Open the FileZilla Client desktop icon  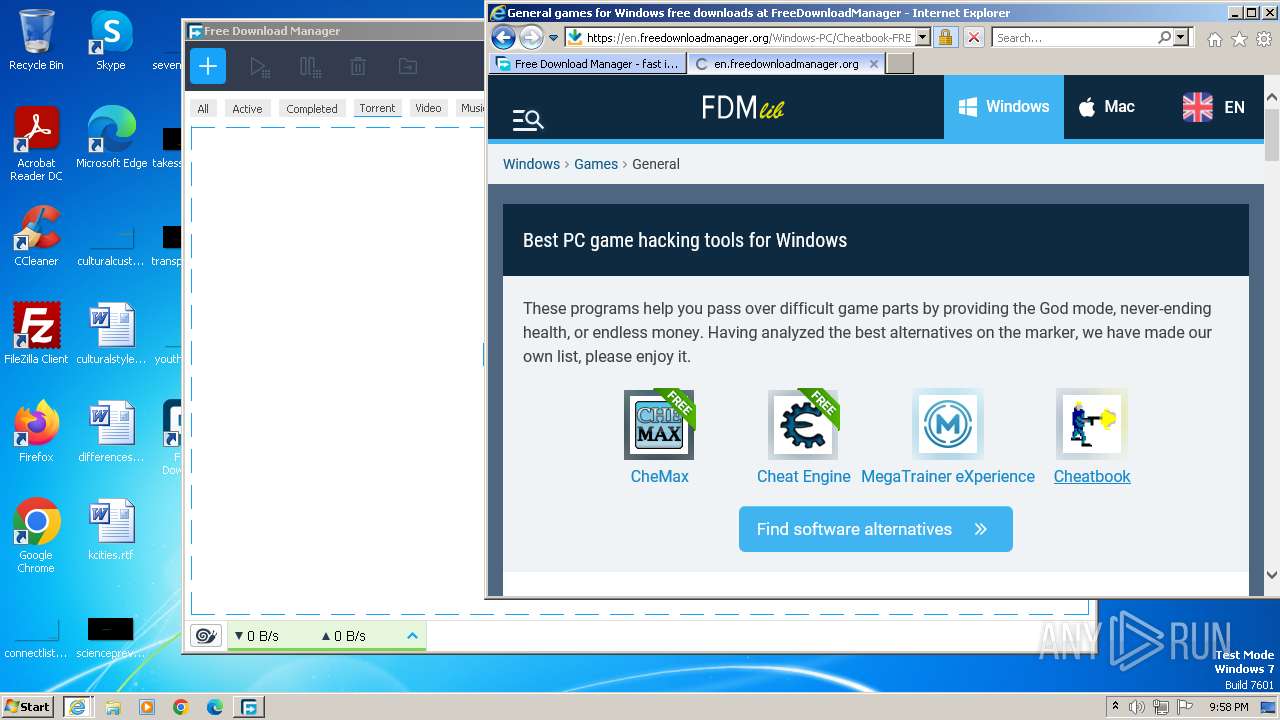point(36,333)
